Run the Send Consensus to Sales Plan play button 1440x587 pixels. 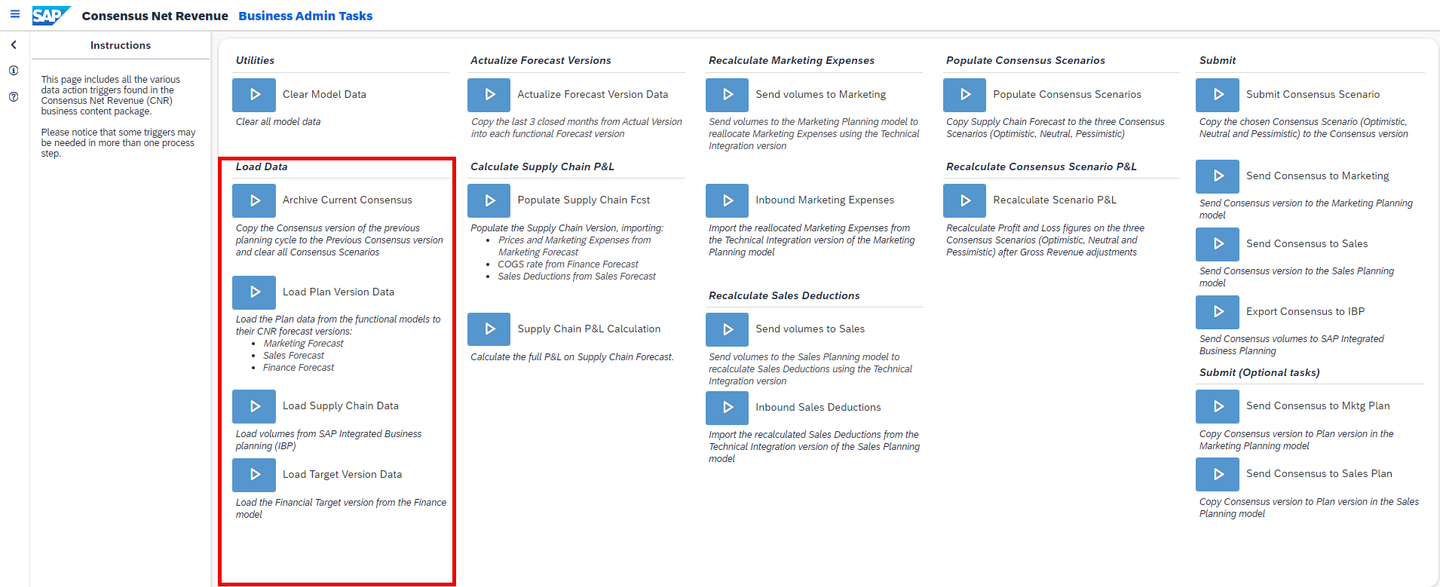[1218, 474]
